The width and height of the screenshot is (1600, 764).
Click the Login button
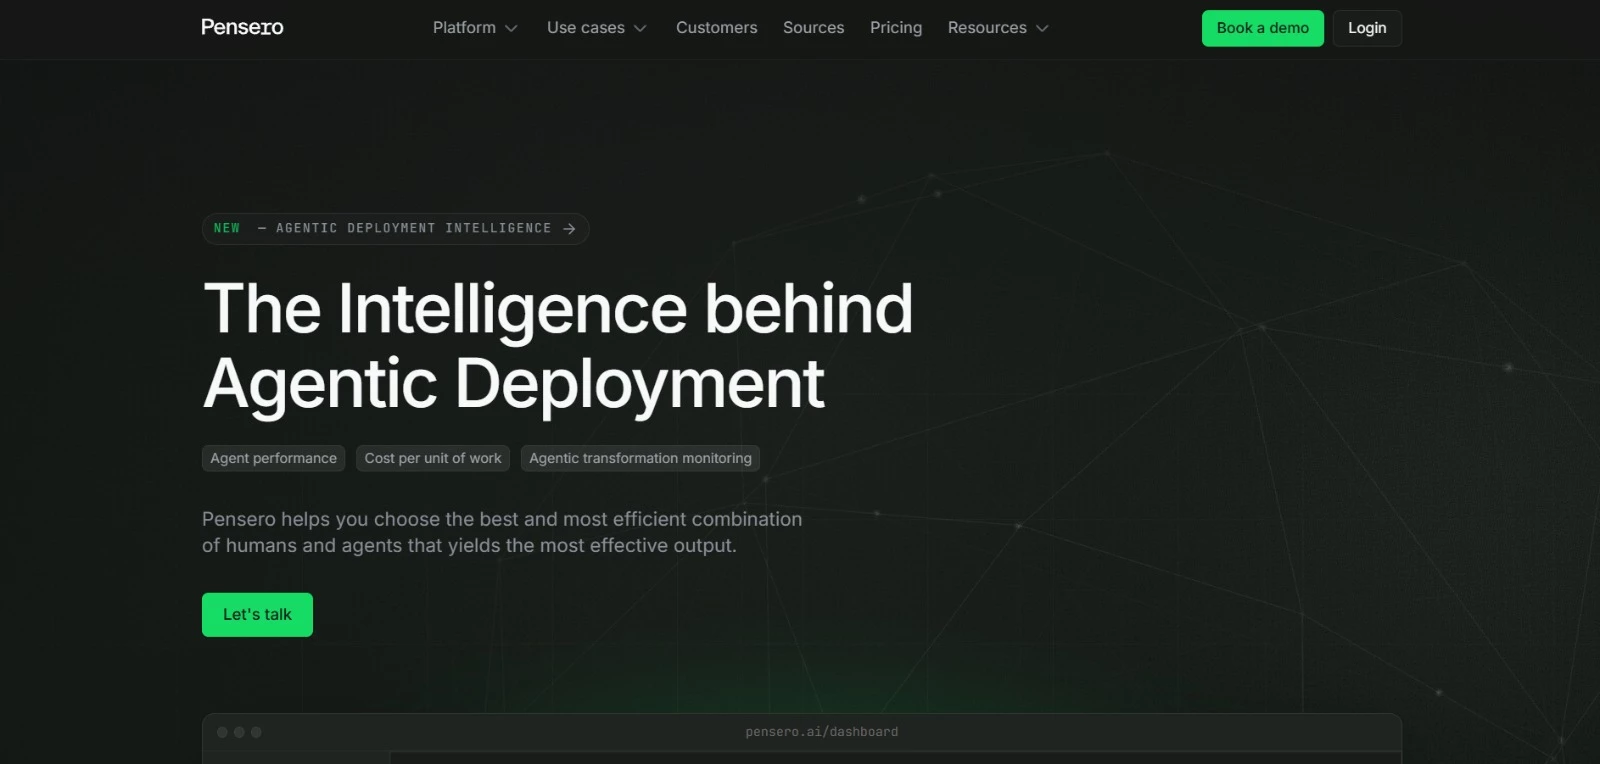[x=1367, y=28]
